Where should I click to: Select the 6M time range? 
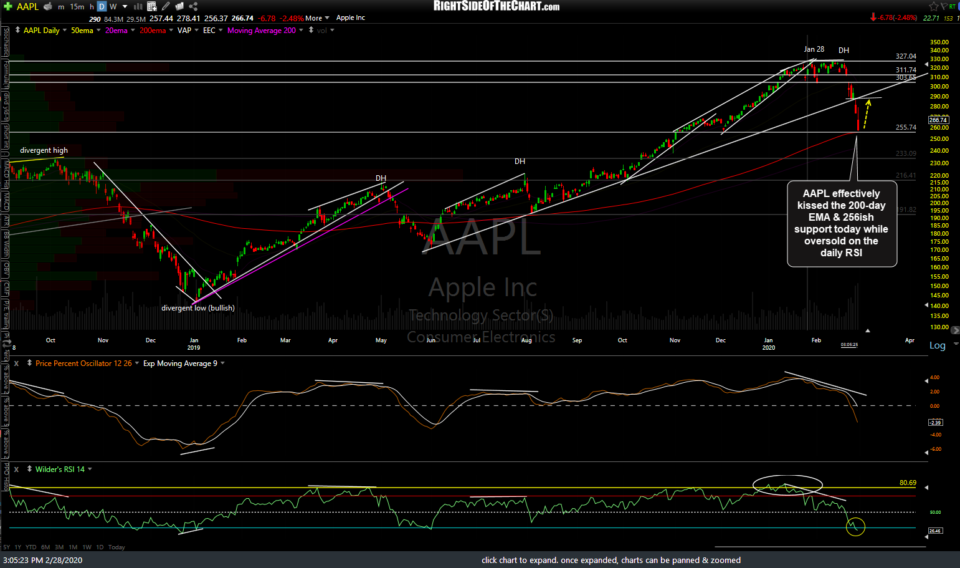pos(45,547)
